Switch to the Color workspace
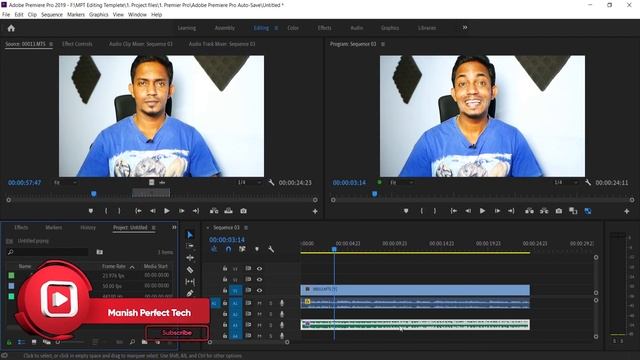Viewport: 640px width, 360px height. [x=293, y=28]
